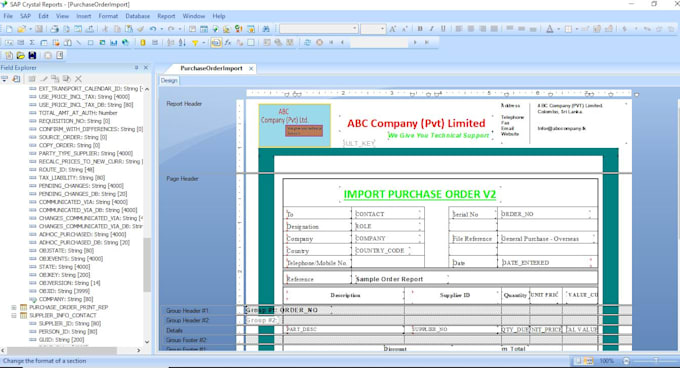Viewport: 680px width, 368px height.
Task: Click the Formula Workshop fx icon
Action: [228, 42]
